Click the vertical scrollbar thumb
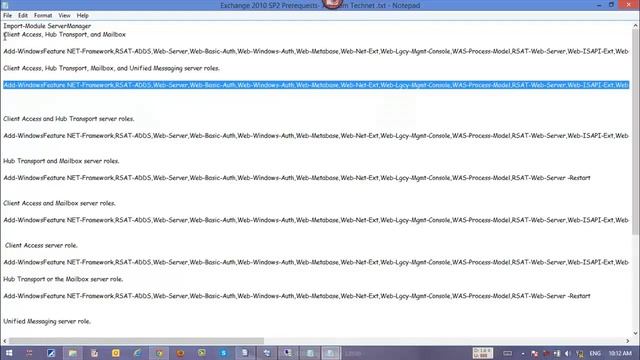Viewport: 640px width, 360px height. click(636, 131)
